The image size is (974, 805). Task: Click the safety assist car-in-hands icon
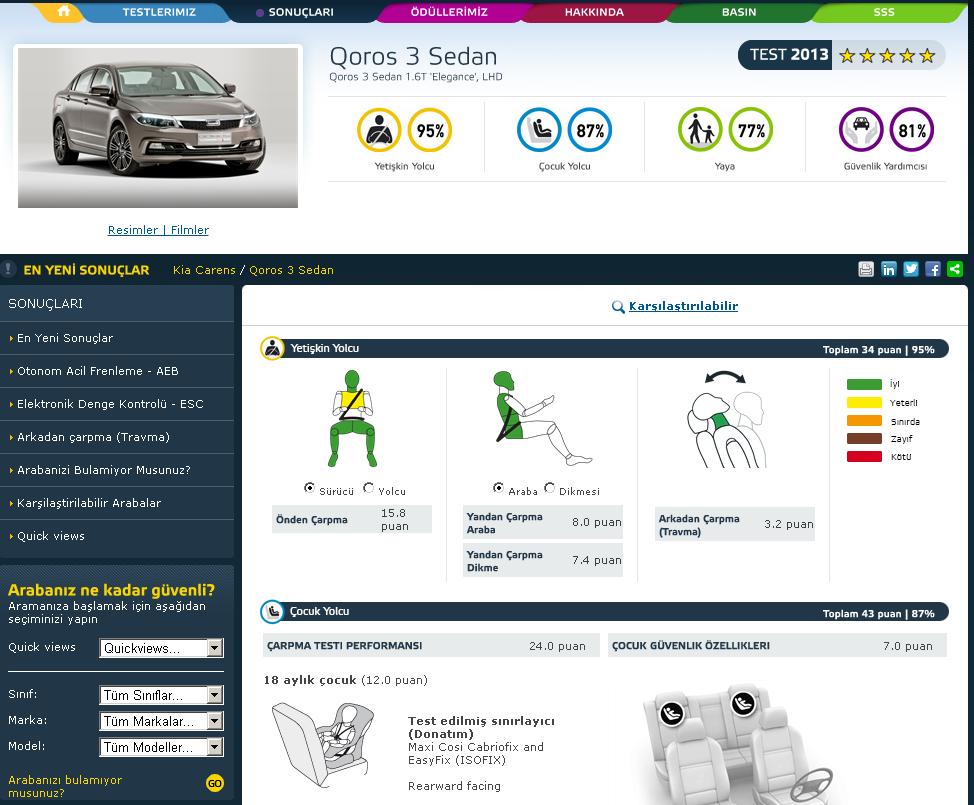(861, 130)
